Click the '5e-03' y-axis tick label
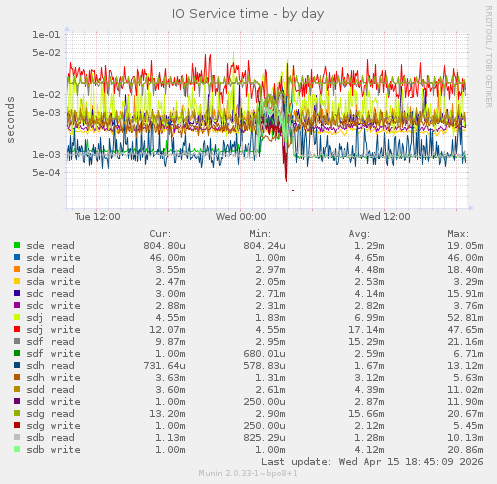Image resolution: width=497 pixels, height=484 pixels. pos(46,112)
